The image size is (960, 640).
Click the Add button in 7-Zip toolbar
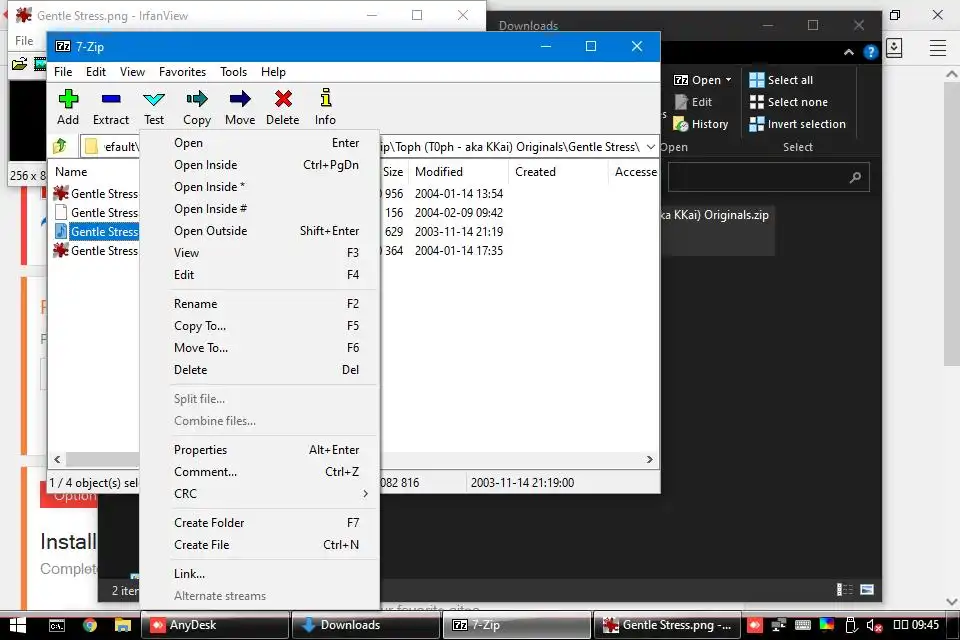[x=68, y=107]
